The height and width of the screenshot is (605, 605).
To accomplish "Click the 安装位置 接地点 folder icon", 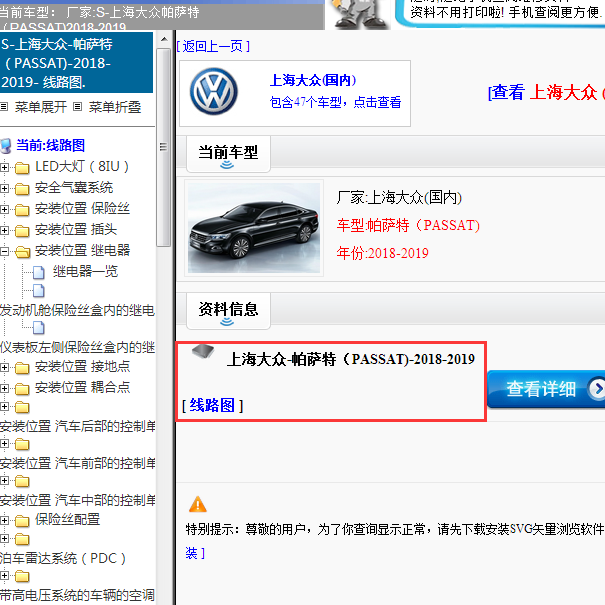I will [x=22, y=368].
